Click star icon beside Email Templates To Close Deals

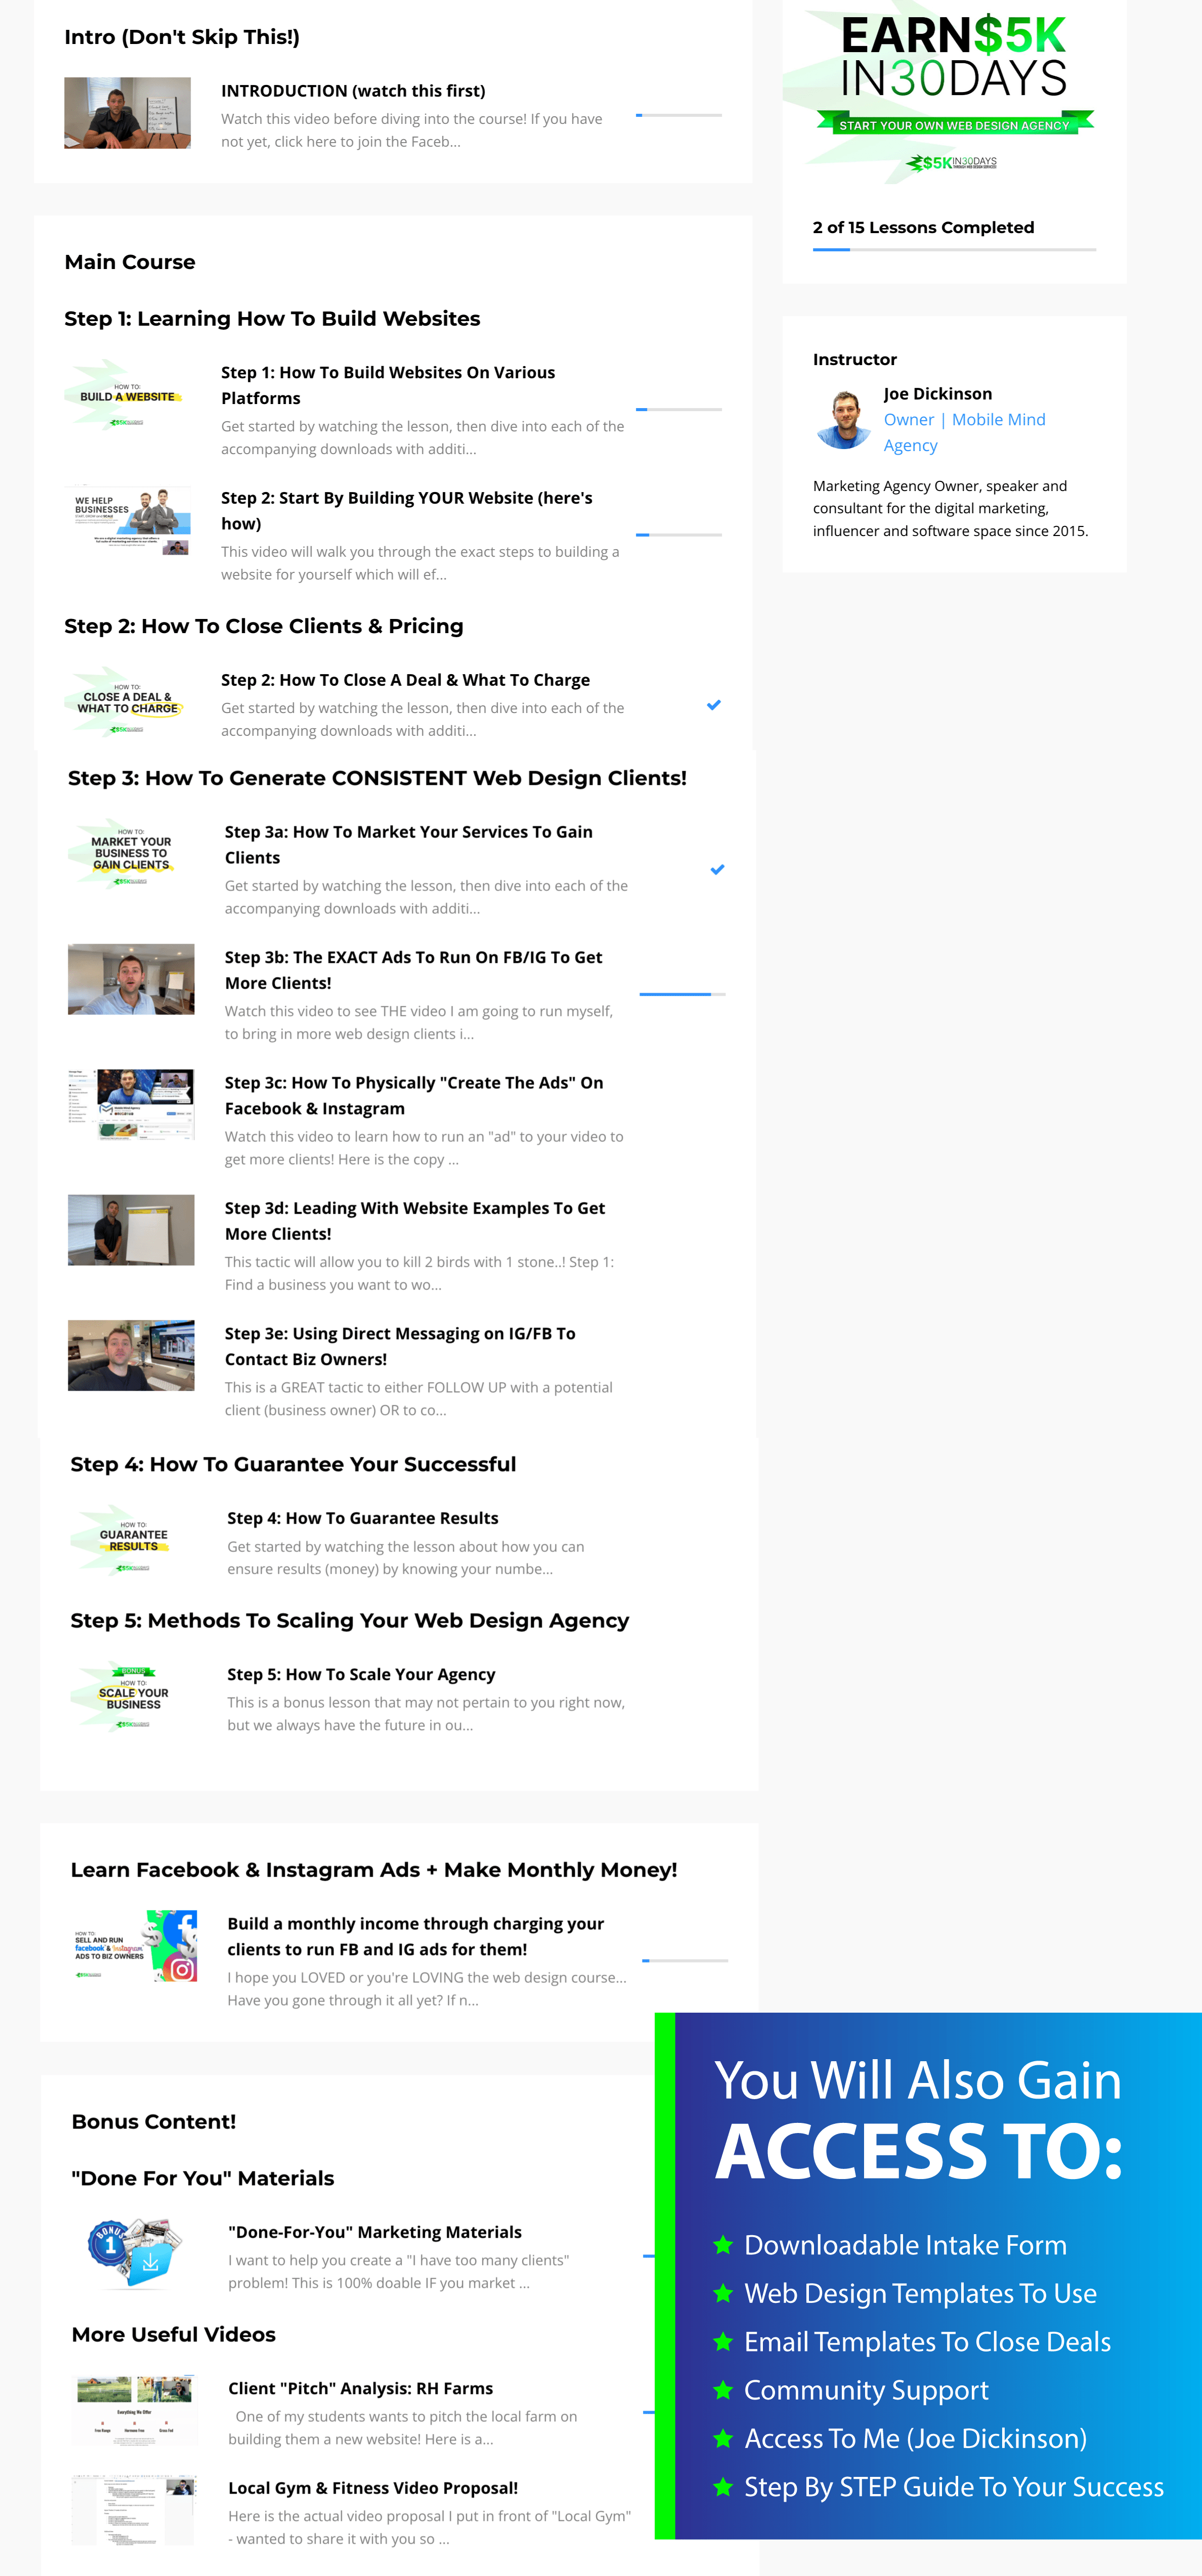click(723, 2342)
